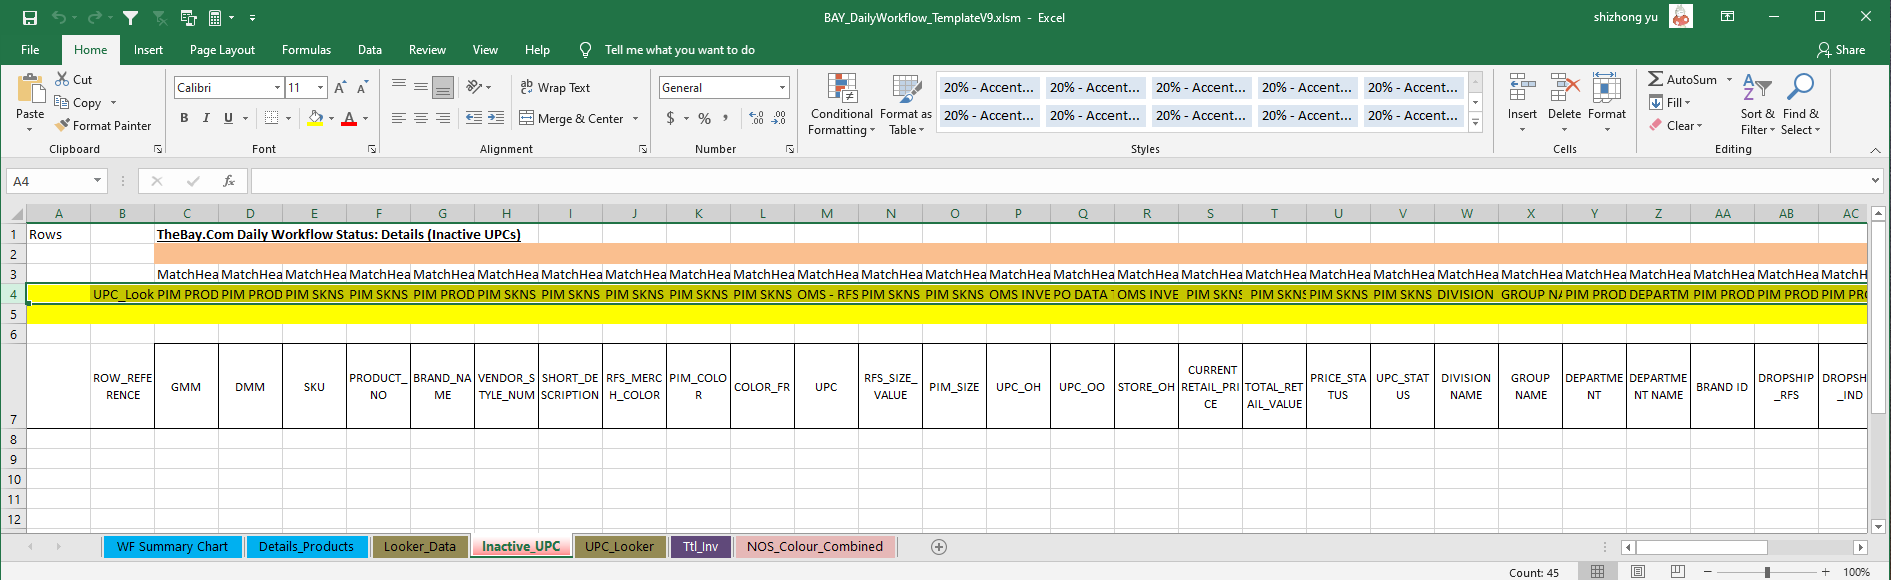Image resolution: width=1891 pixels, height=580 pixels.
Task: Click Increase Indent icon
Action: (496, 118)
